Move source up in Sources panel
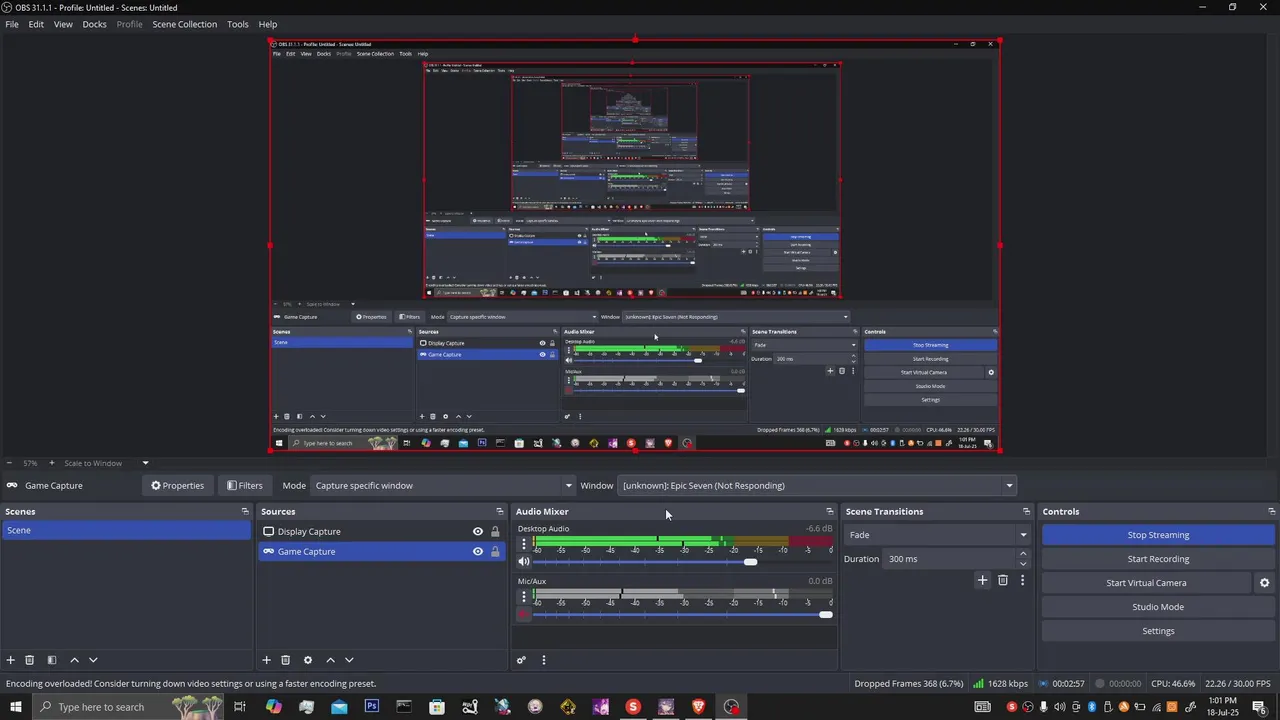 click(x=330, y=660)
